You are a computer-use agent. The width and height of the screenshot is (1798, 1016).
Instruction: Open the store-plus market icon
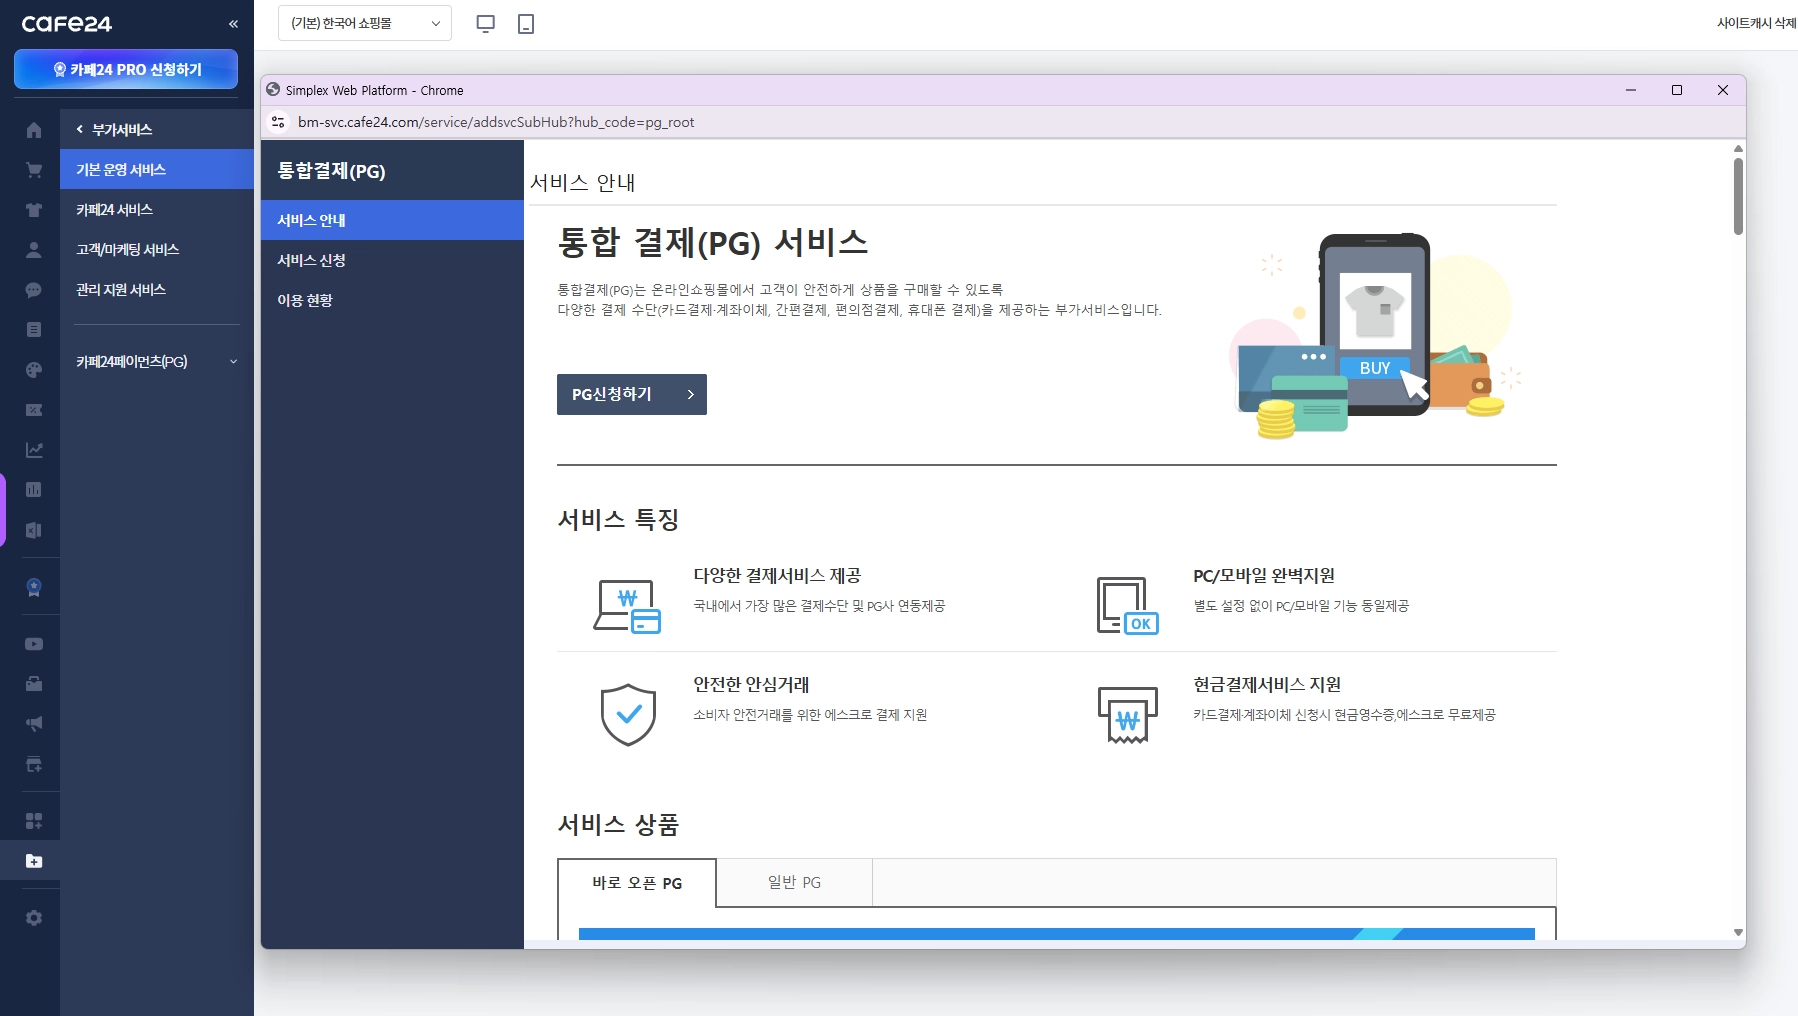(x=34, y=764)
